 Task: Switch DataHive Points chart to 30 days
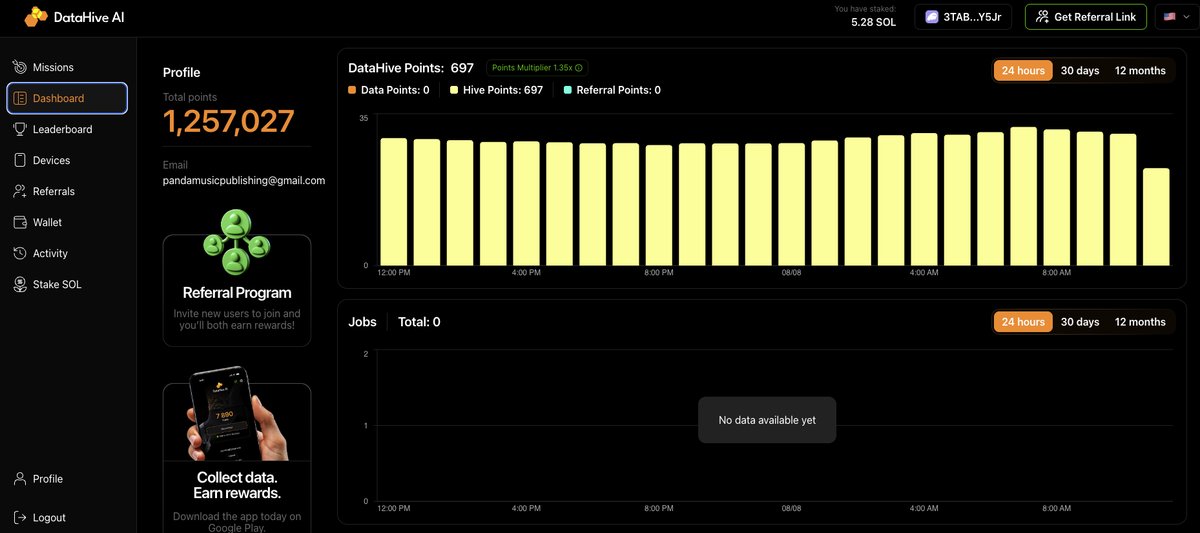point(1080,71)
